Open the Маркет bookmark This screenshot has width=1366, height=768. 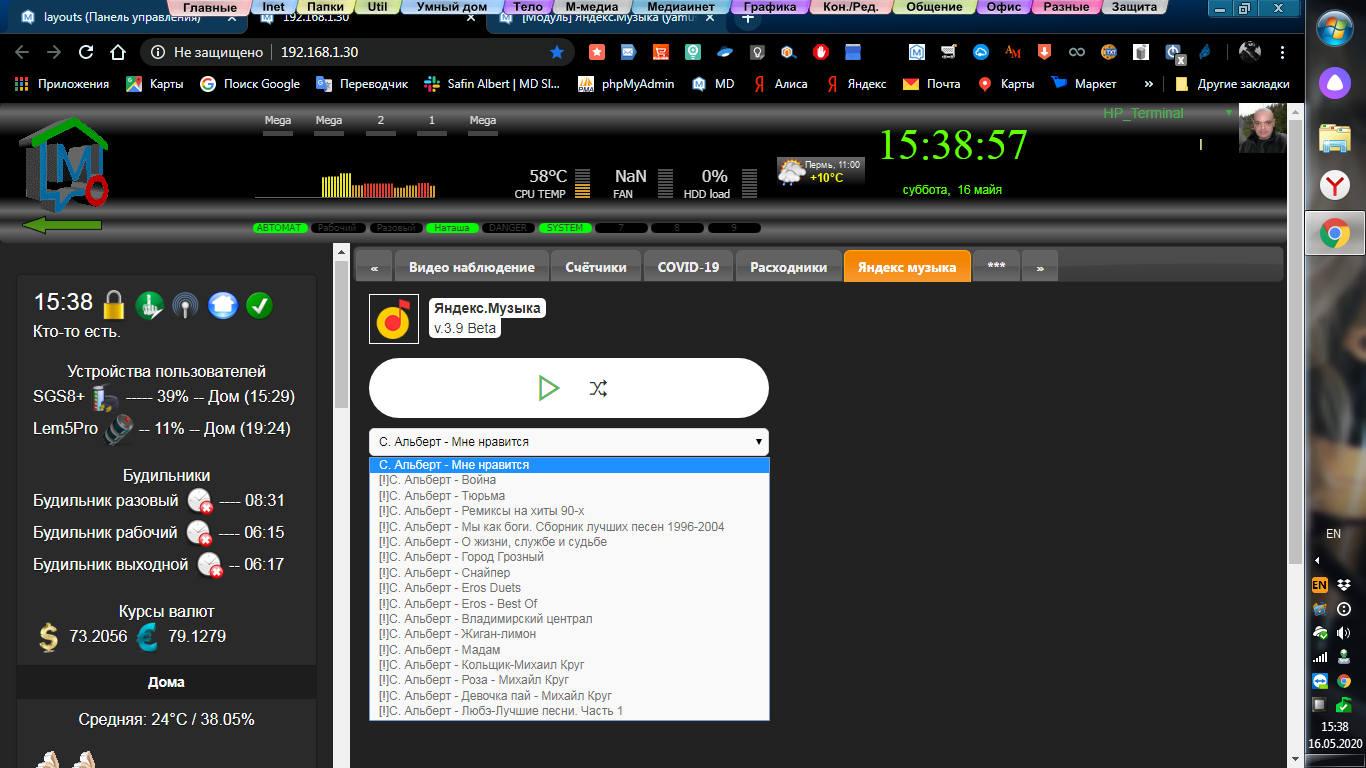point(1084,84)
